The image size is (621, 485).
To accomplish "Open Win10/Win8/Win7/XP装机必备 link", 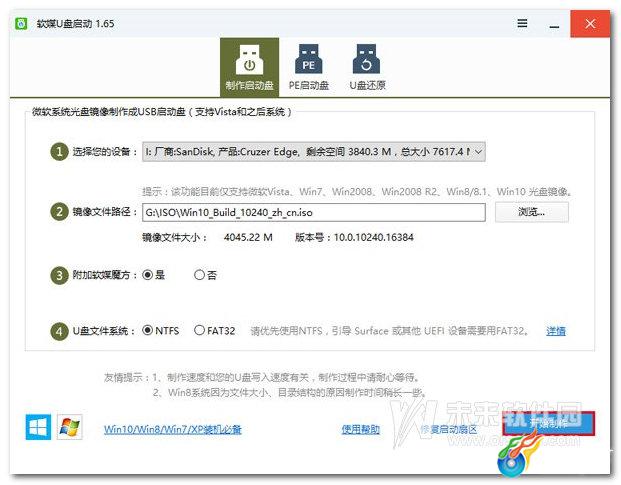I will [x=173, y=430].
